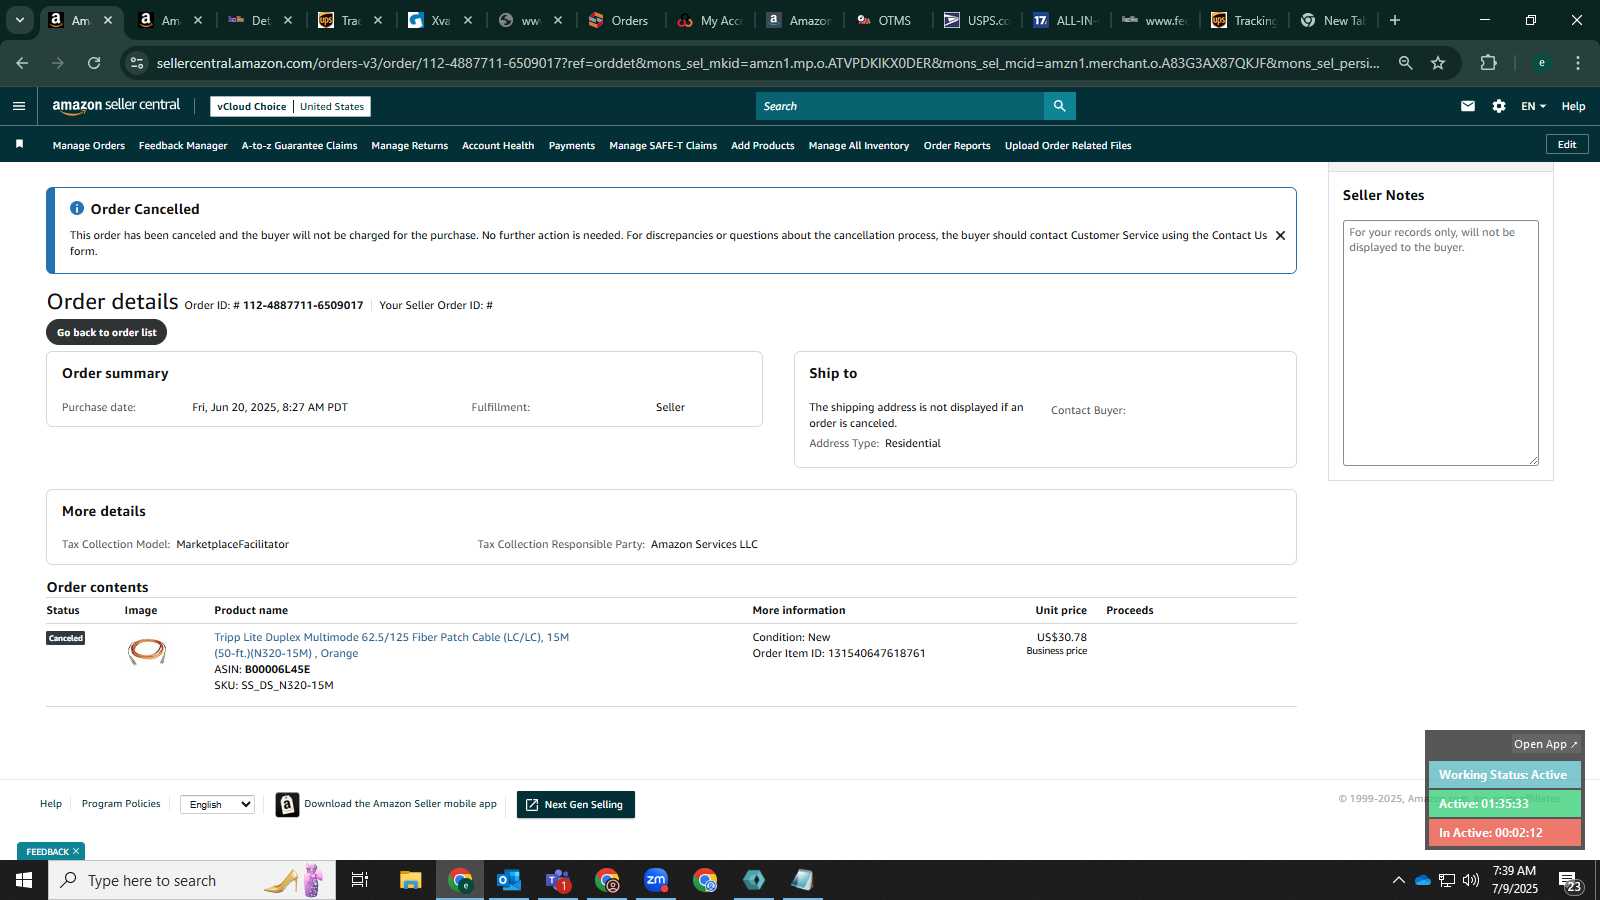Click the search magnifier button
This screenshot has height=900, width=1600.
click(1059, 106)
